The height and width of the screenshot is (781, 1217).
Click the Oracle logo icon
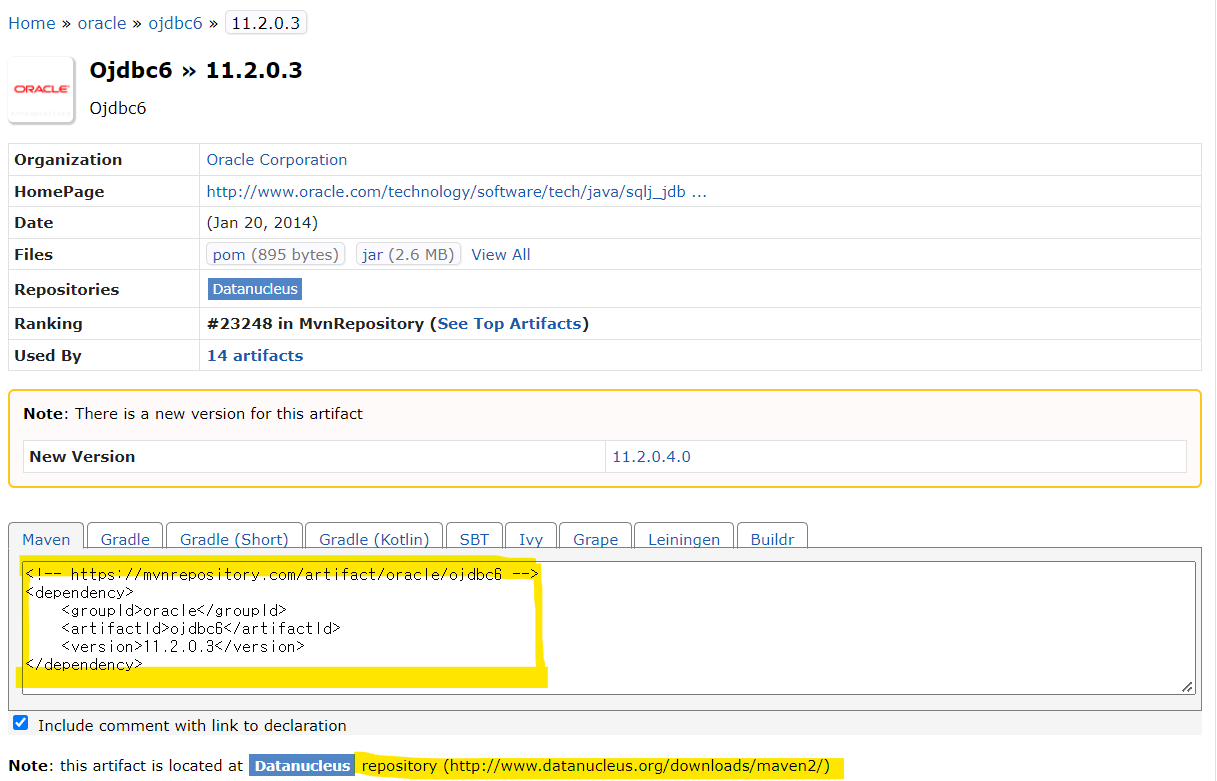pos(42,89)
